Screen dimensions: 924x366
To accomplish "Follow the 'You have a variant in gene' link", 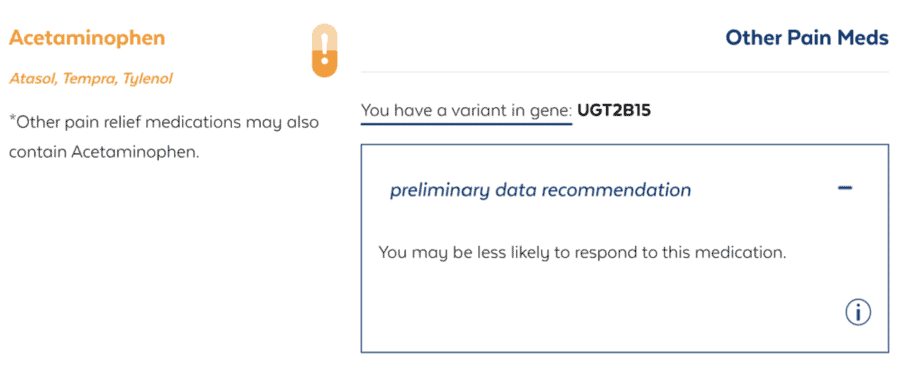I will pyautogui.click(x=466, y=110).
